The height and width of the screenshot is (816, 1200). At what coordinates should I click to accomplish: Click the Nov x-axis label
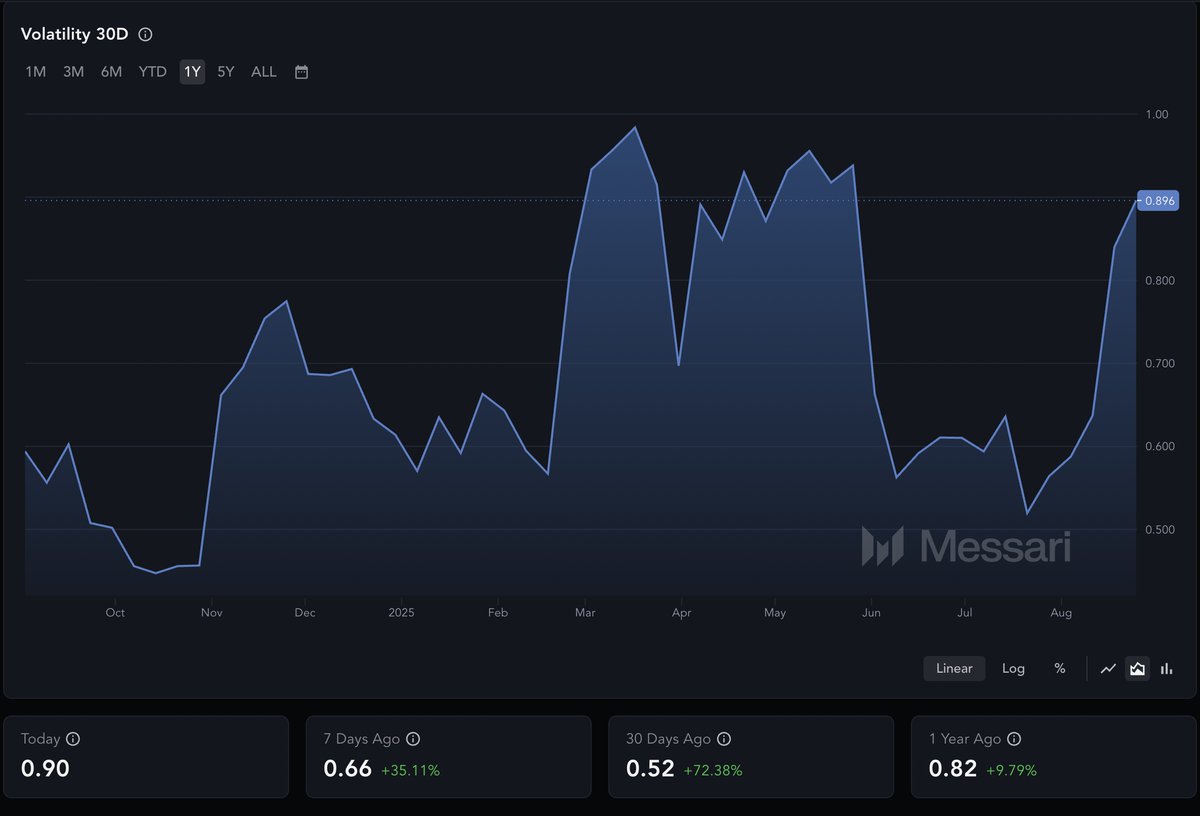[211, 612]
